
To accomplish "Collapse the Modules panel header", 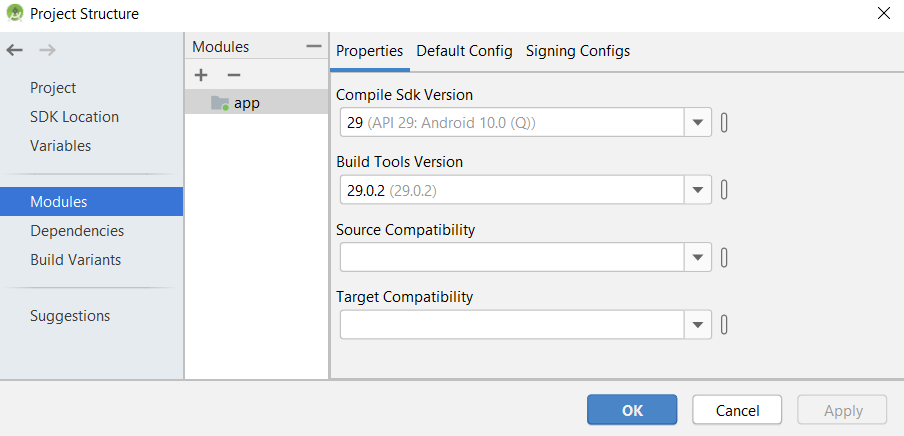I will [314, 47].
